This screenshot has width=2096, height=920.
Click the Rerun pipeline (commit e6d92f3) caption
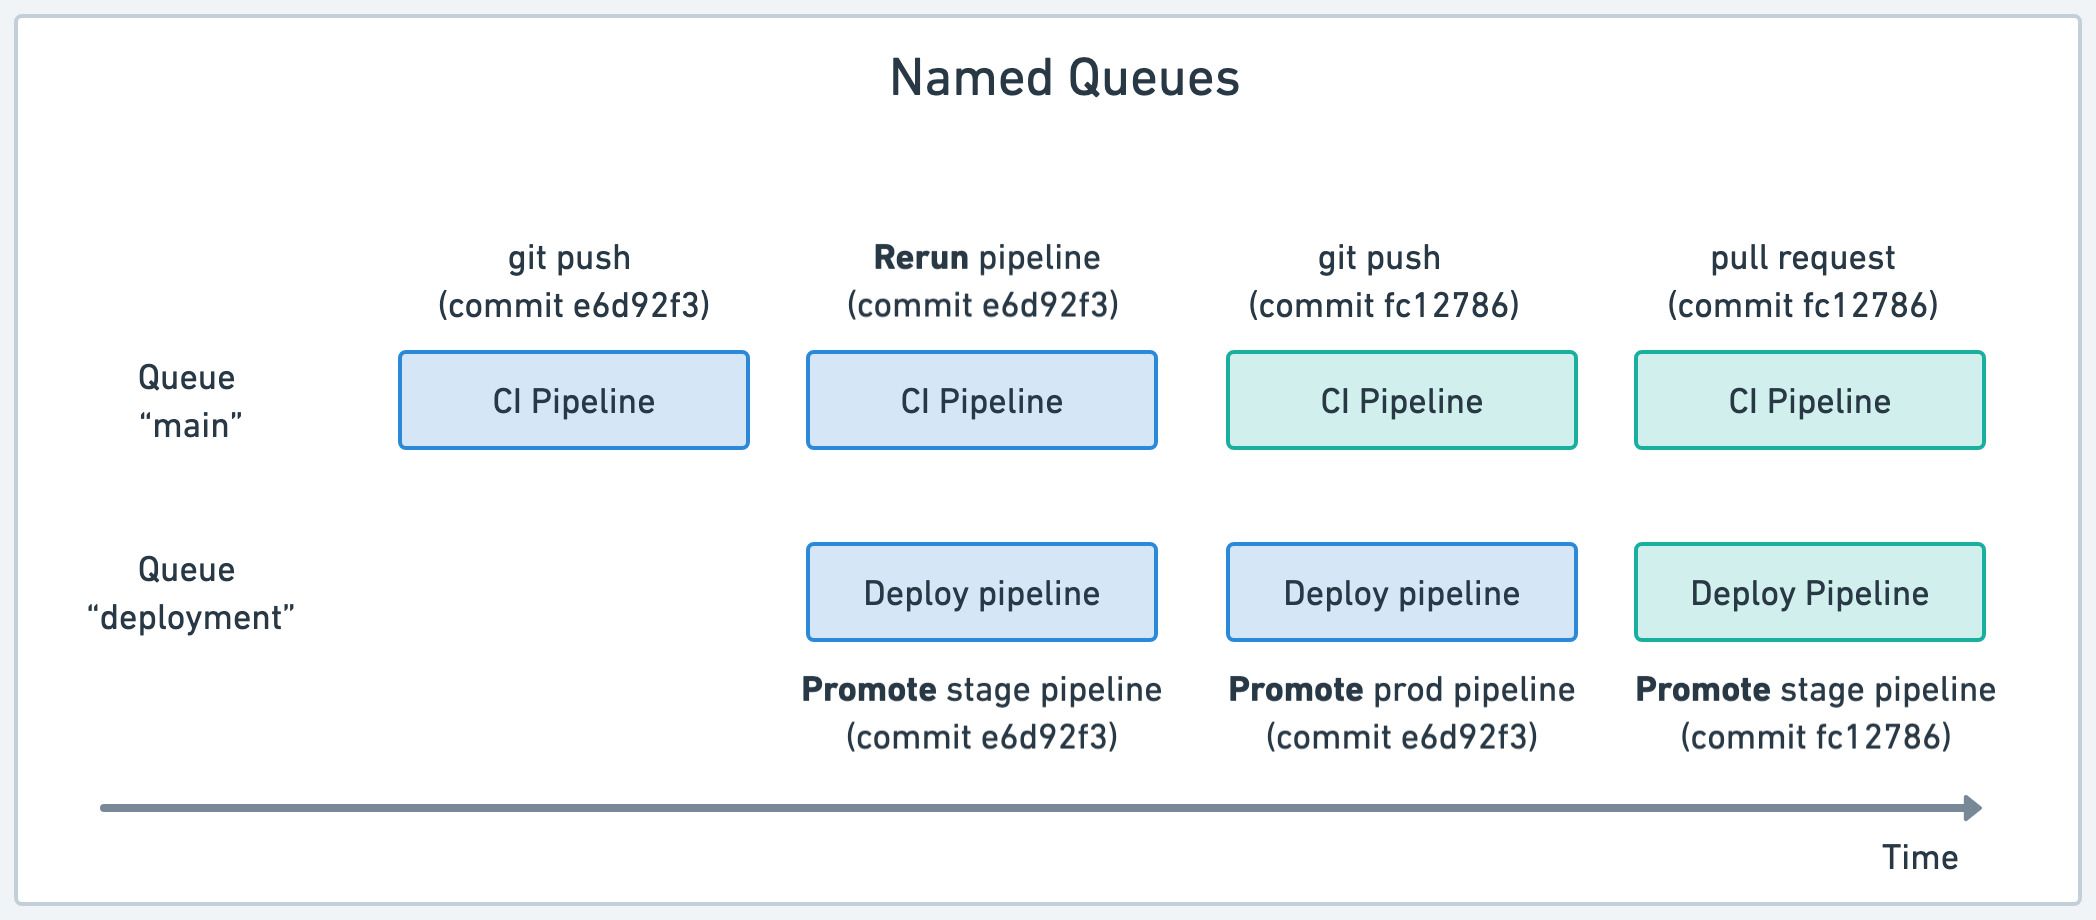pos(983,281)
